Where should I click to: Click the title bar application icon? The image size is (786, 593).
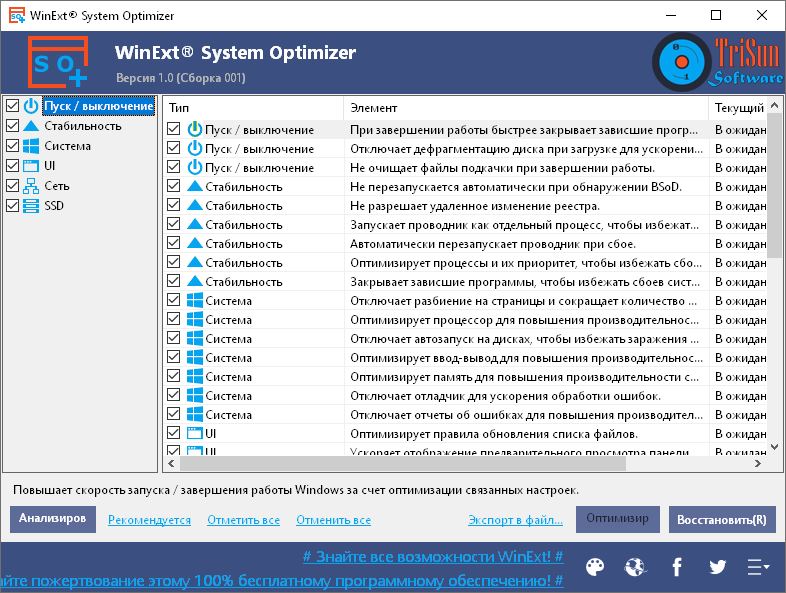tap(17, 15)
